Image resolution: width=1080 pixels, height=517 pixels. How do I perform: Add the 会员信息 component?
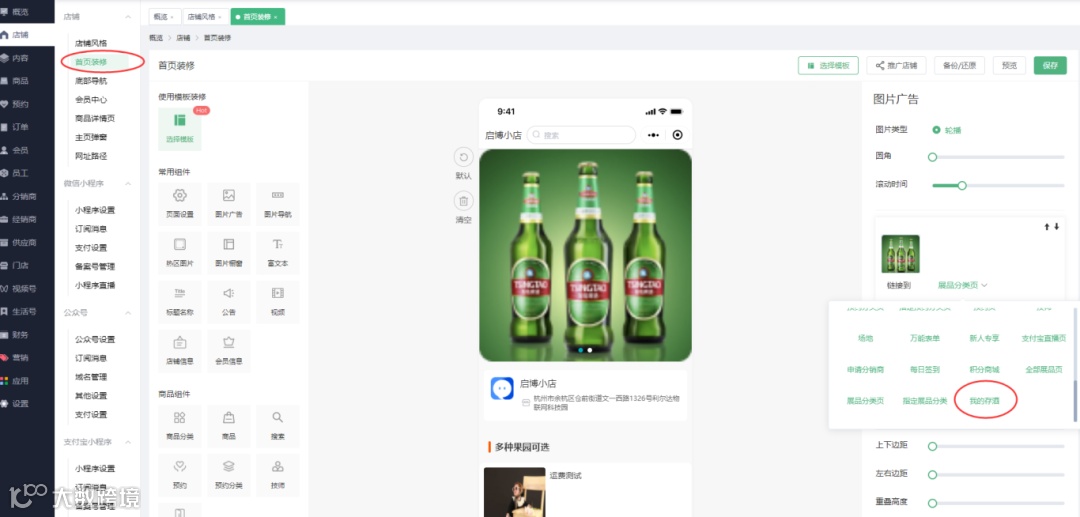229,350
